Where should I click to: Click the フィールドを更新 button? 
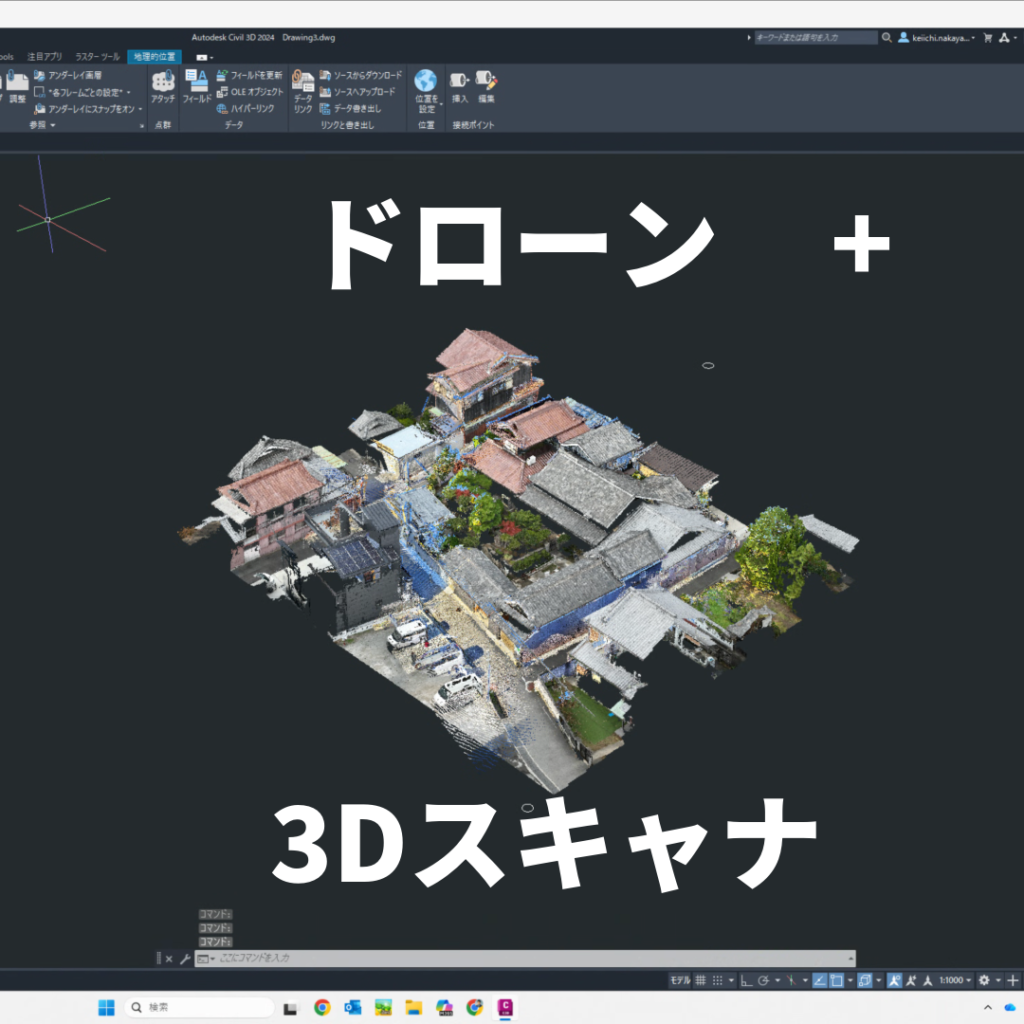coord(249,75)
